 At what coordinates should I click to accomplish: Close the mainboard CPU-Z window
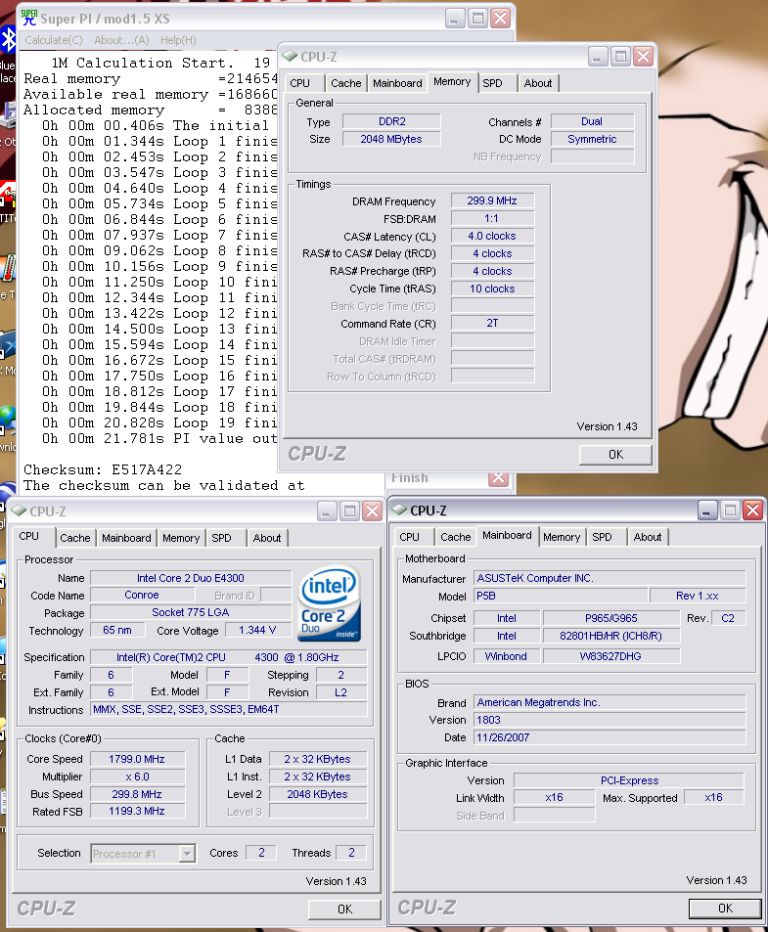753,510
